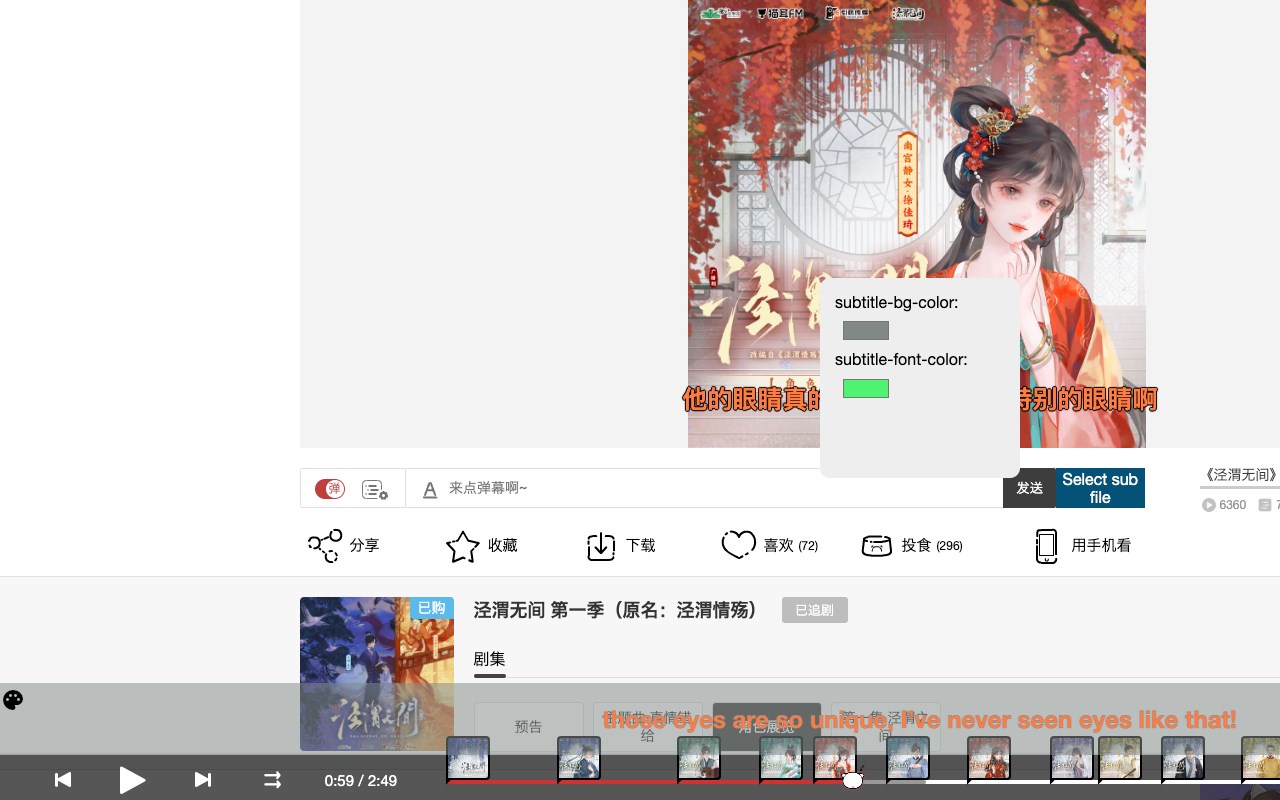Click the 已购 purchased badge
The height and width of the screenshot is (800, 1280).
click(x=431, y=608)
